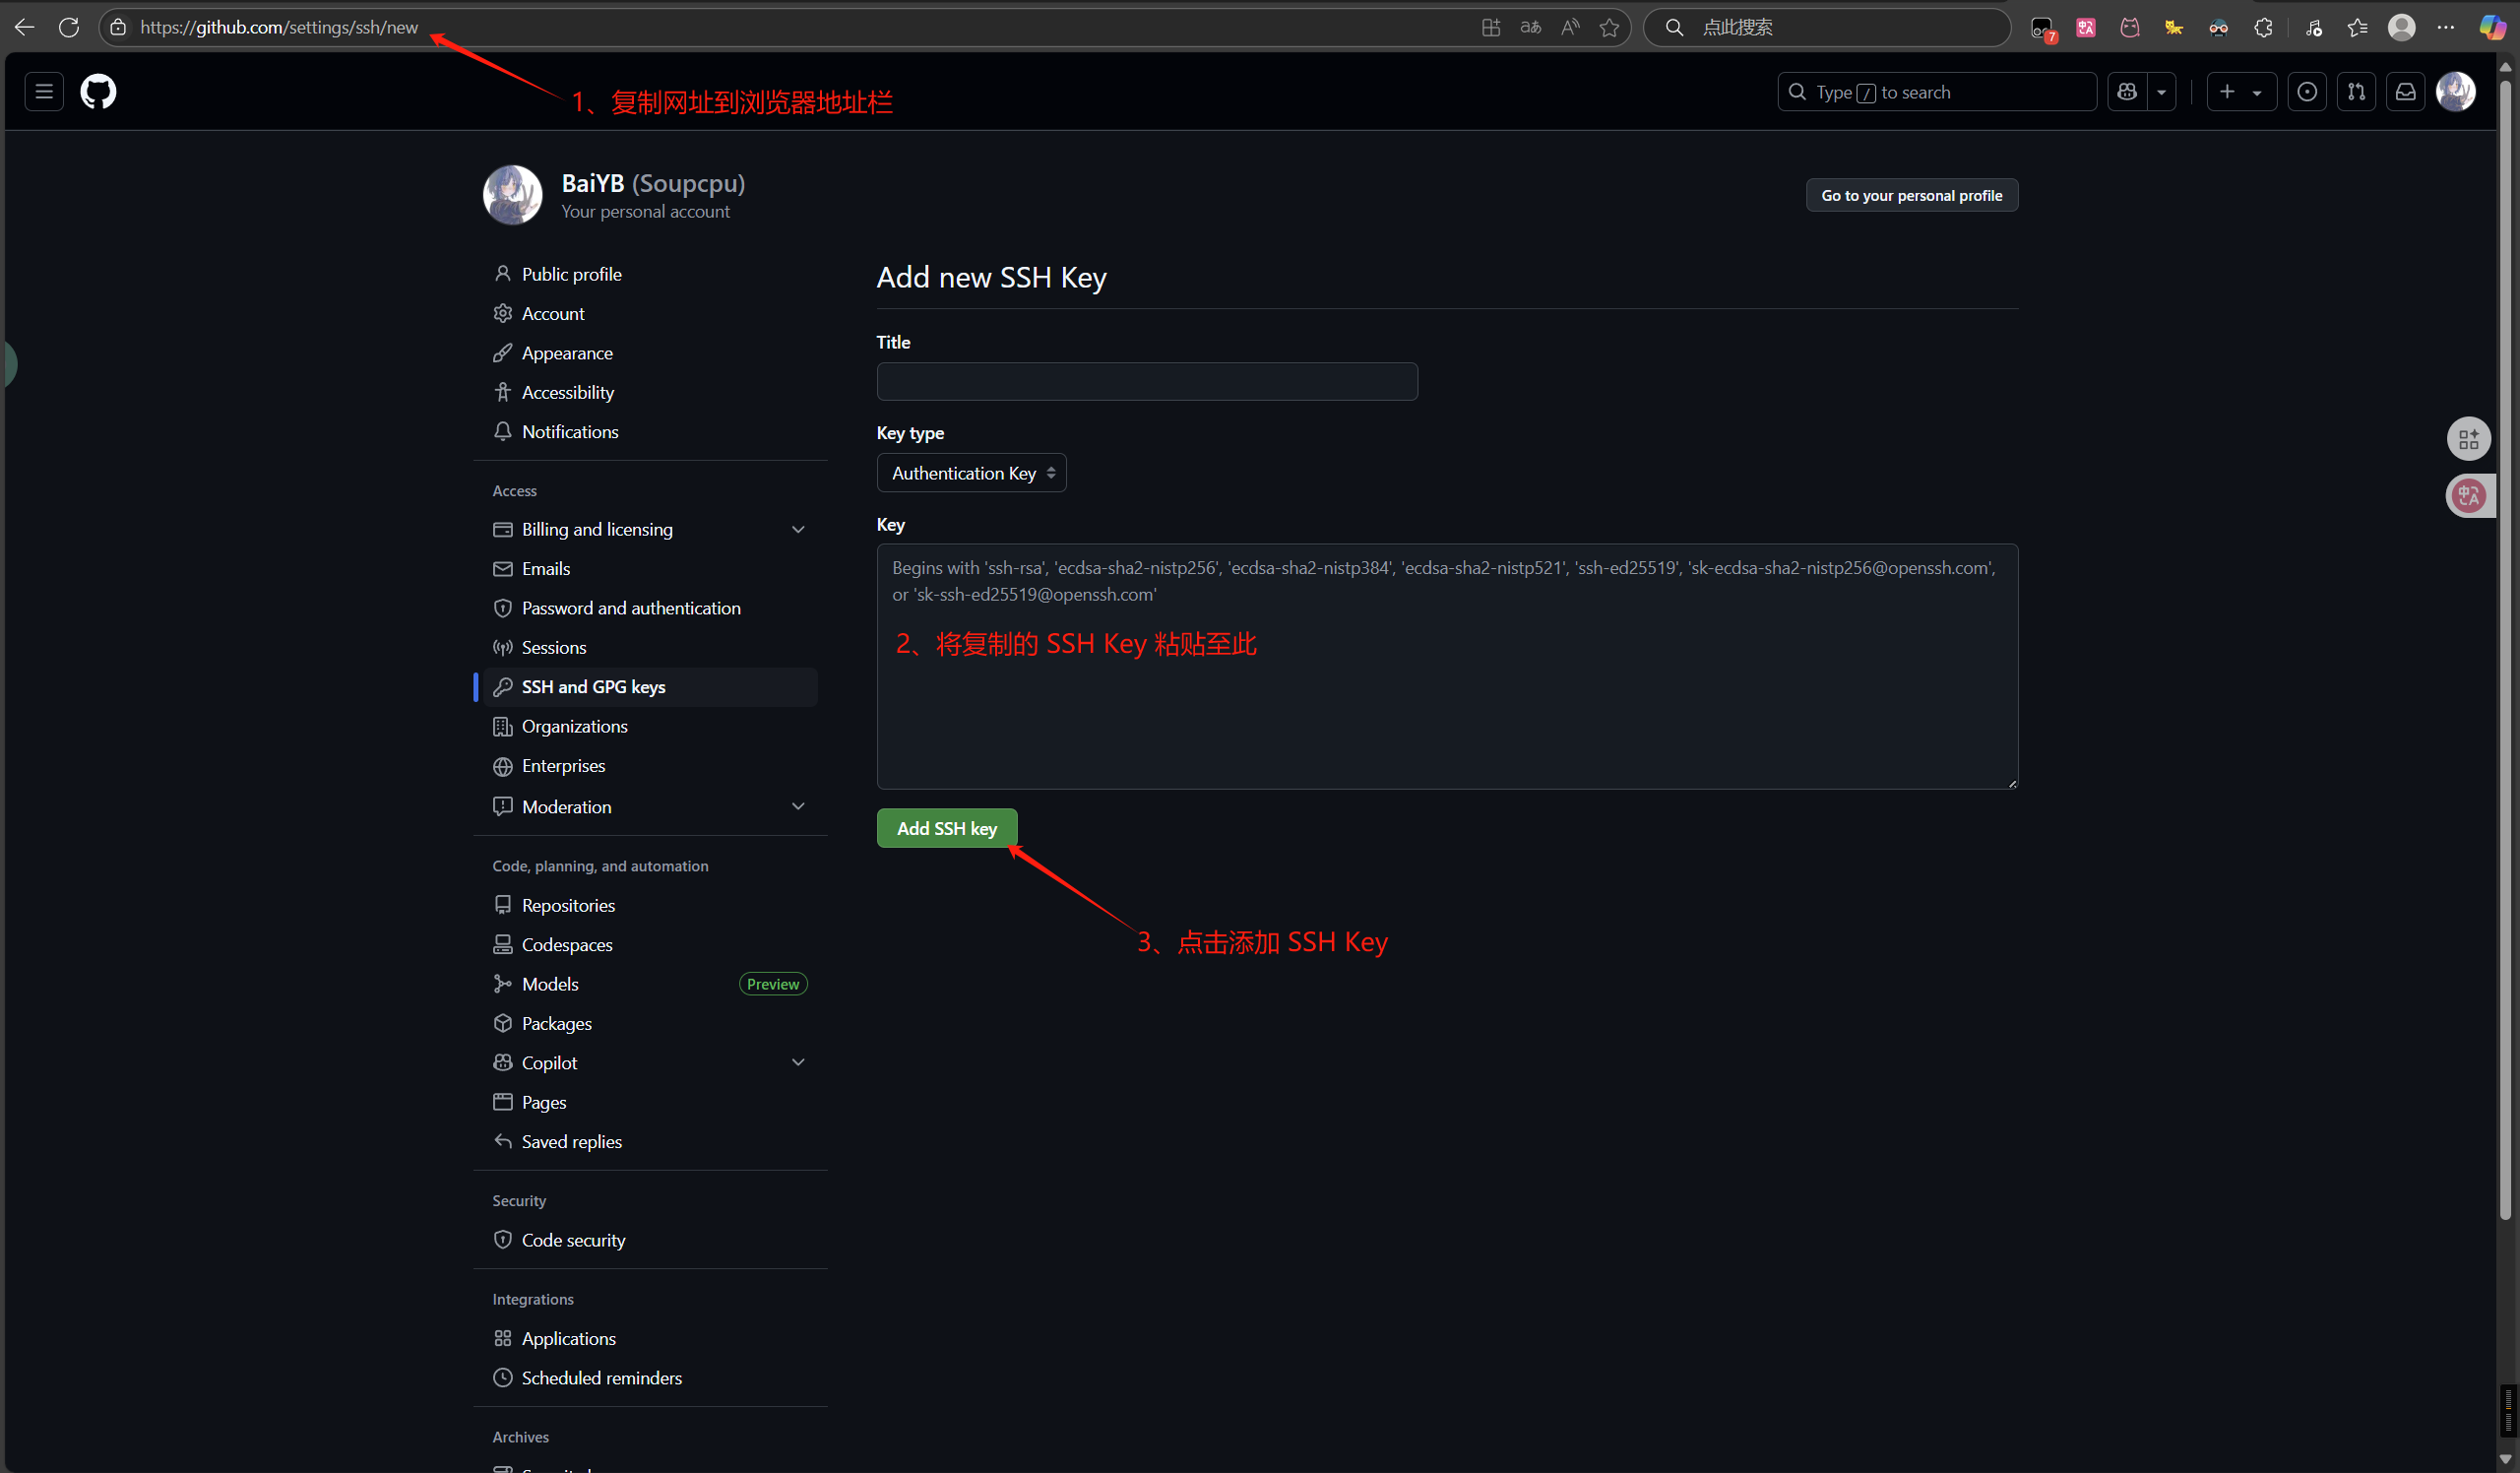Click the site info lock icon
This screenshot has height=1473, width=2520.
118,27
